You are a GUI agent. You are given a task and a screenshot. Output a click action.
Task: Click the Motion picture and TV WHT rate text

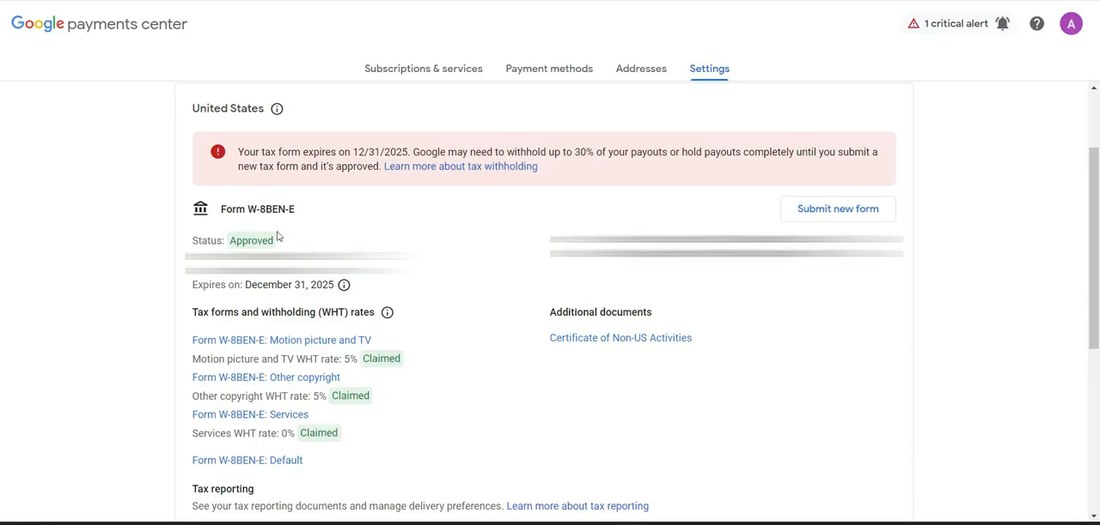274,359
